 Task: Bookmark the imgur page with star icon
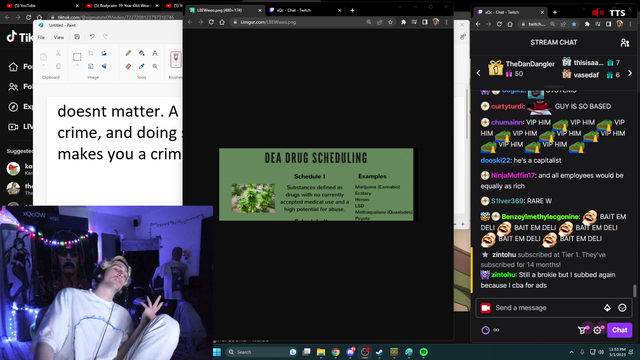click(390, 22)
